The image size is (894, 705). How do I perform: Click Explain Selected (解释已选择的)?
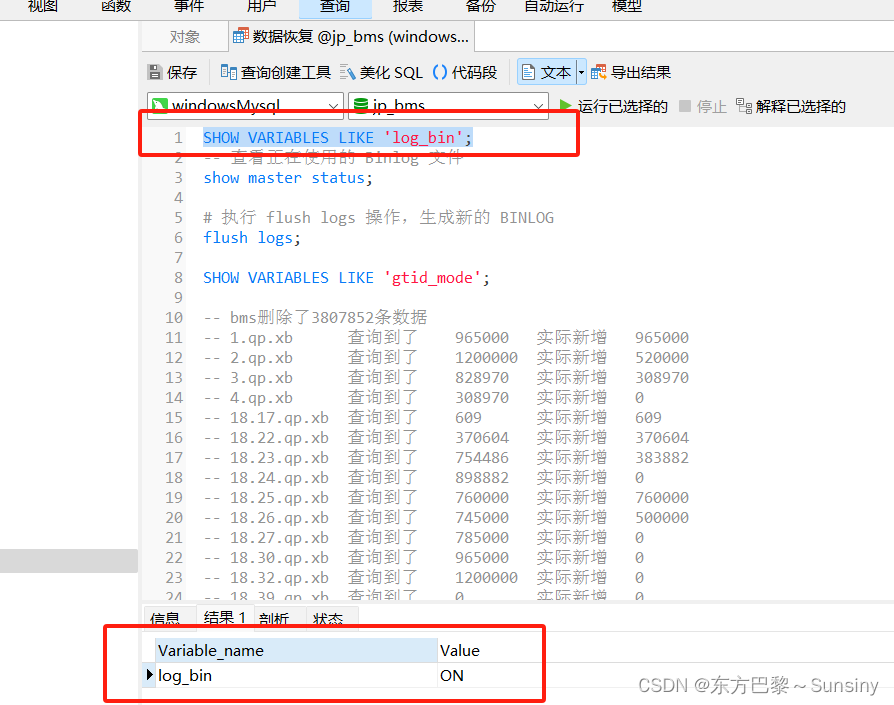pos(790,107)
